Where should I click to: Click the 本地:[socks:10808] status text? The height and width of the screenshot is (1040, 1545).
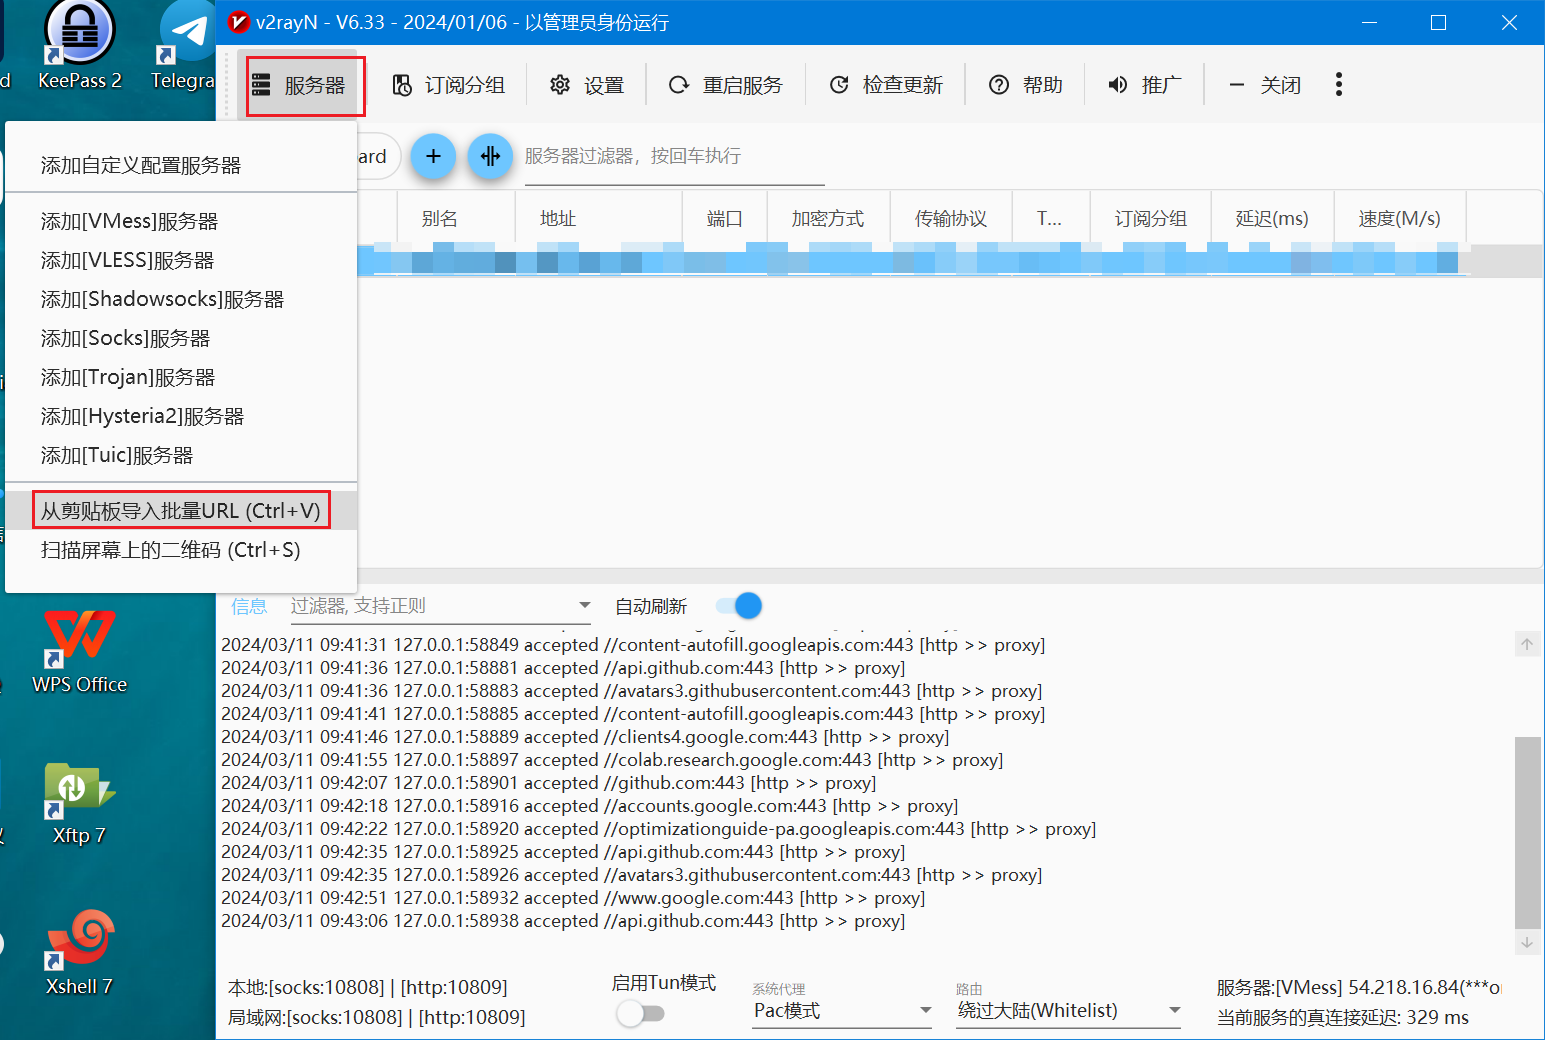pos(368,988)
